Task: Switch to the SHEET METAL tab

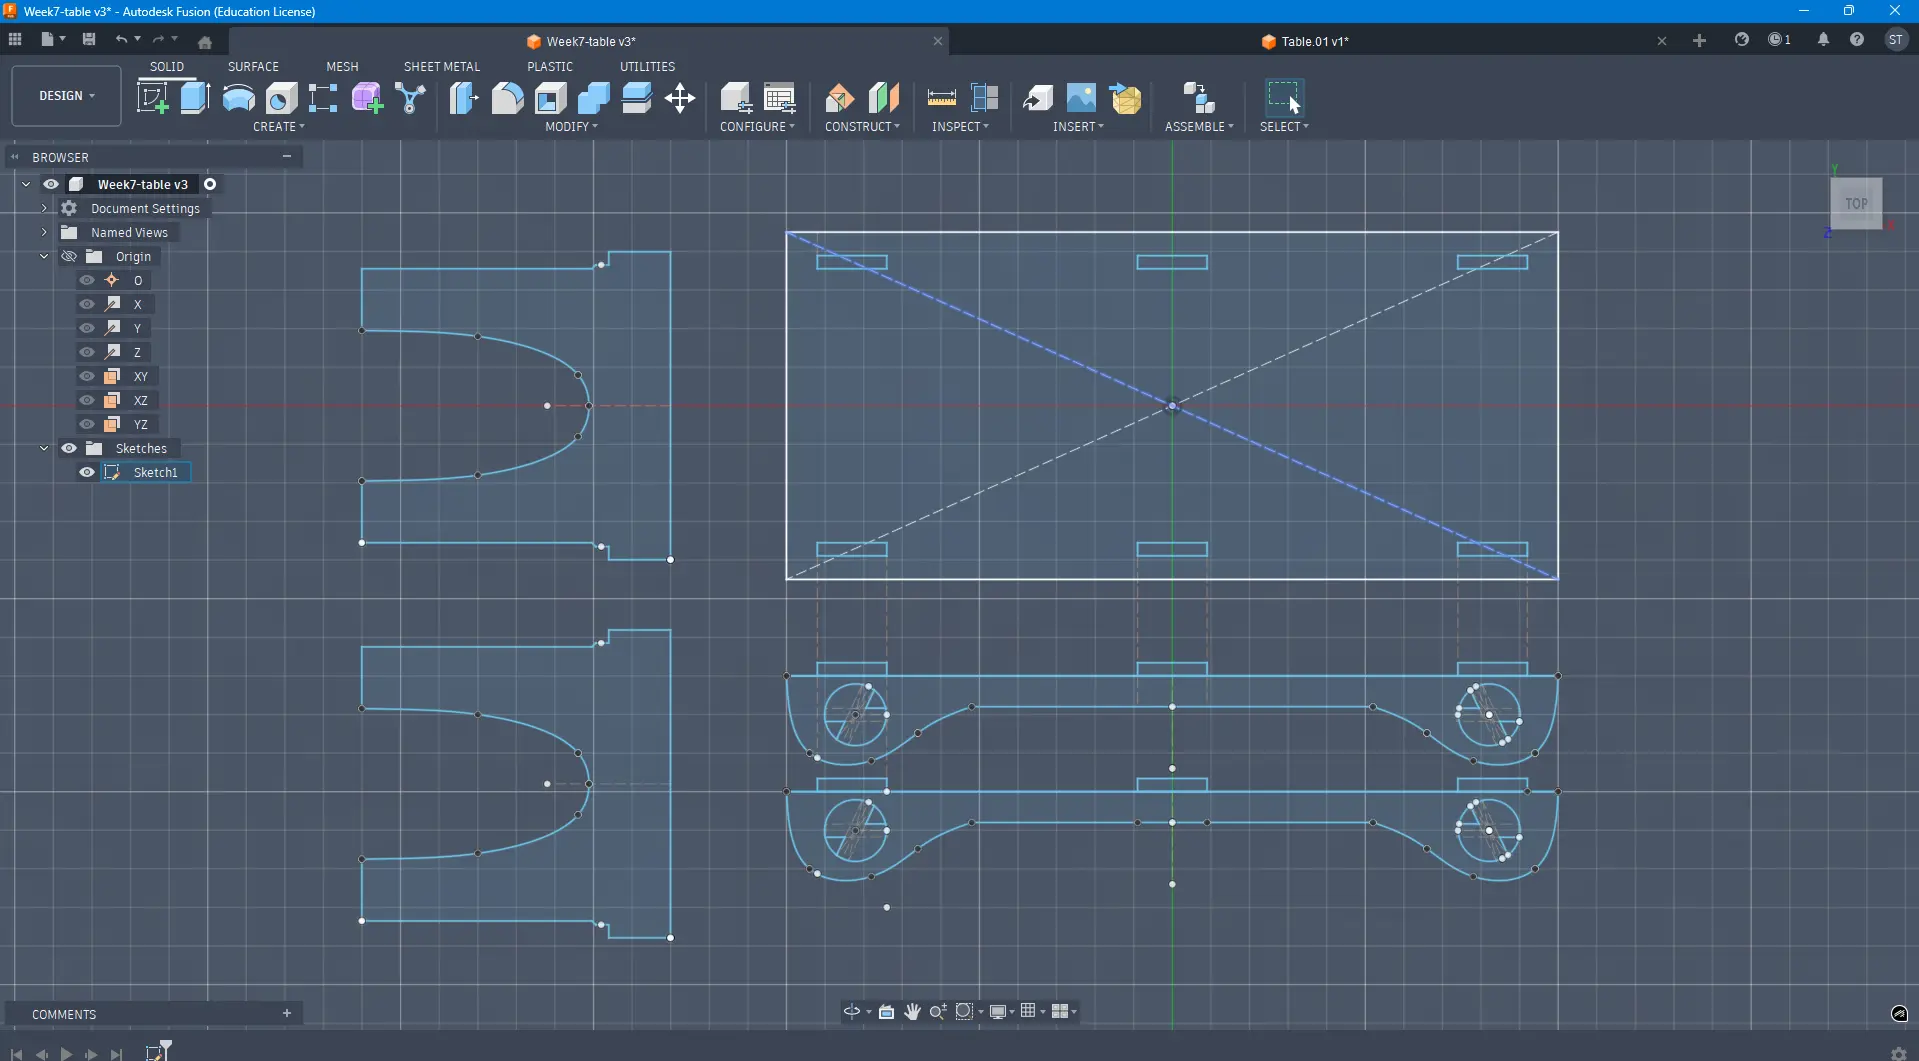Action: [x=441, y=66]
